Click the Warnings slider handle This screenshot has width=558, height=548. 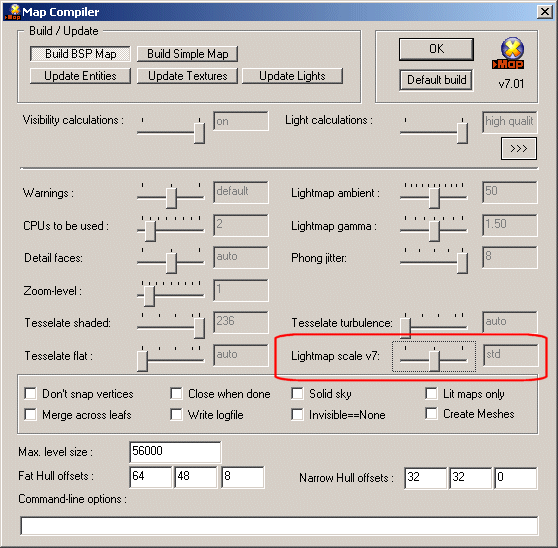(171, 198)
